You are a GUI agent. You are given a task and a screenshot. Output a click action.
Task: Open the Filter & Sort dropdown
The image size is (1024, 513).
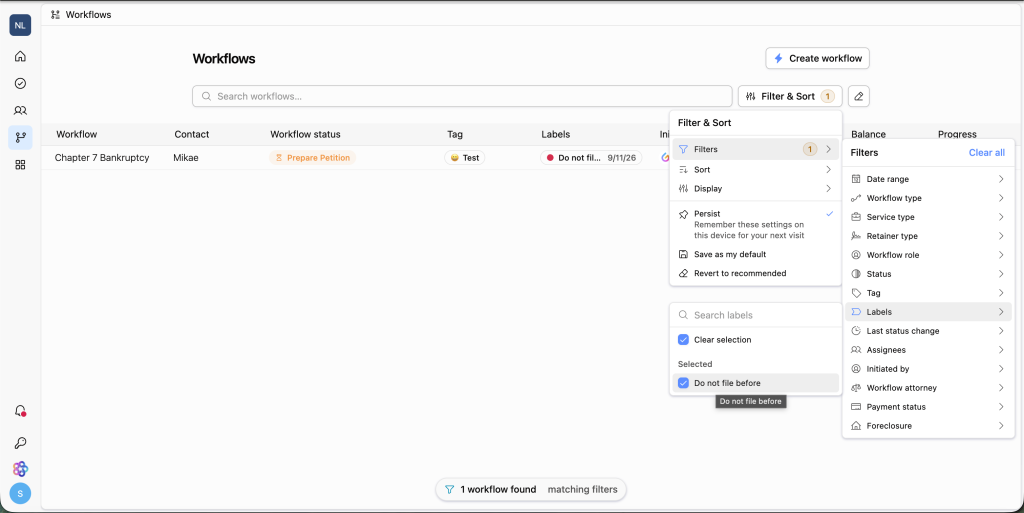click(790, 97)
